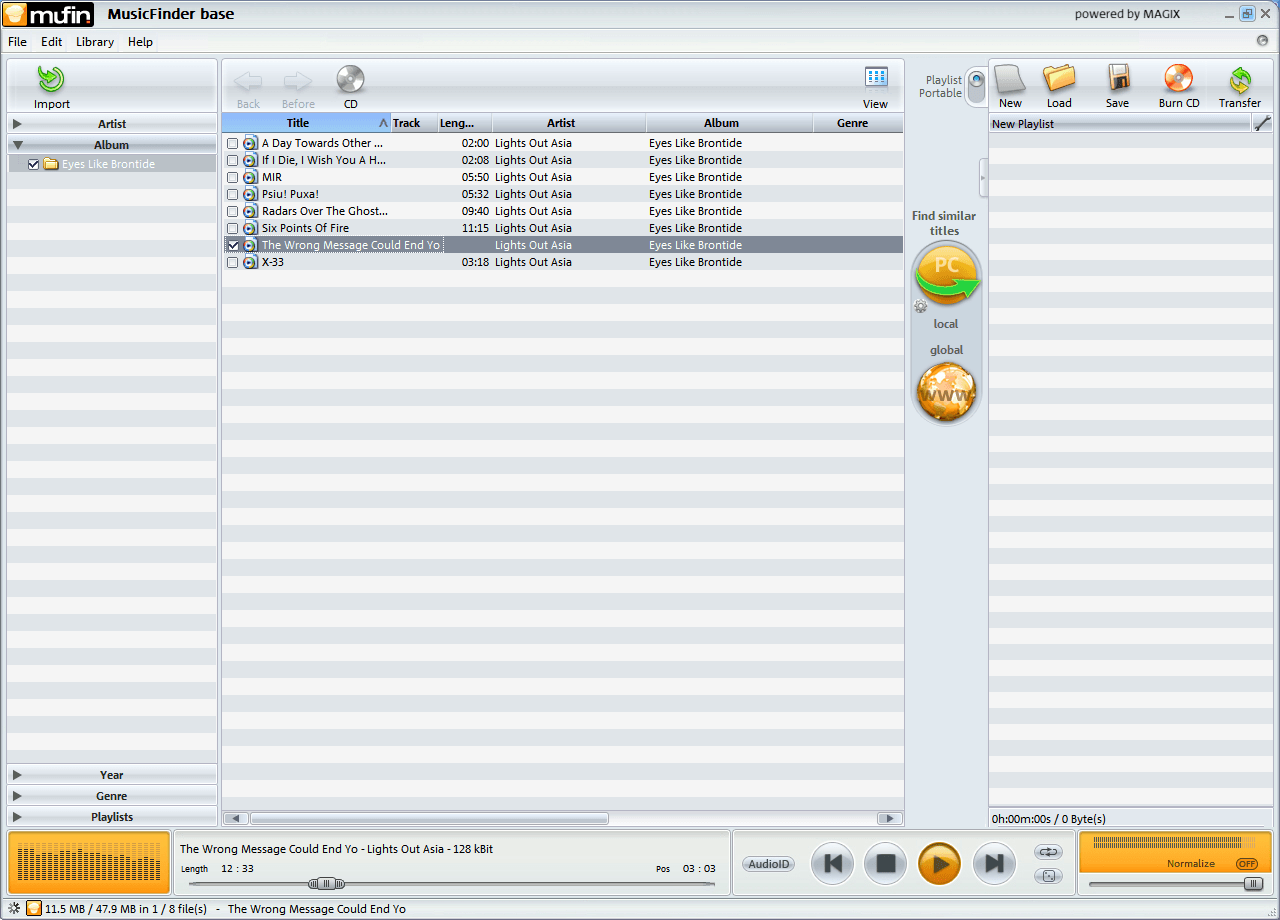Click the top-right online status icon

pos(1262,41)
